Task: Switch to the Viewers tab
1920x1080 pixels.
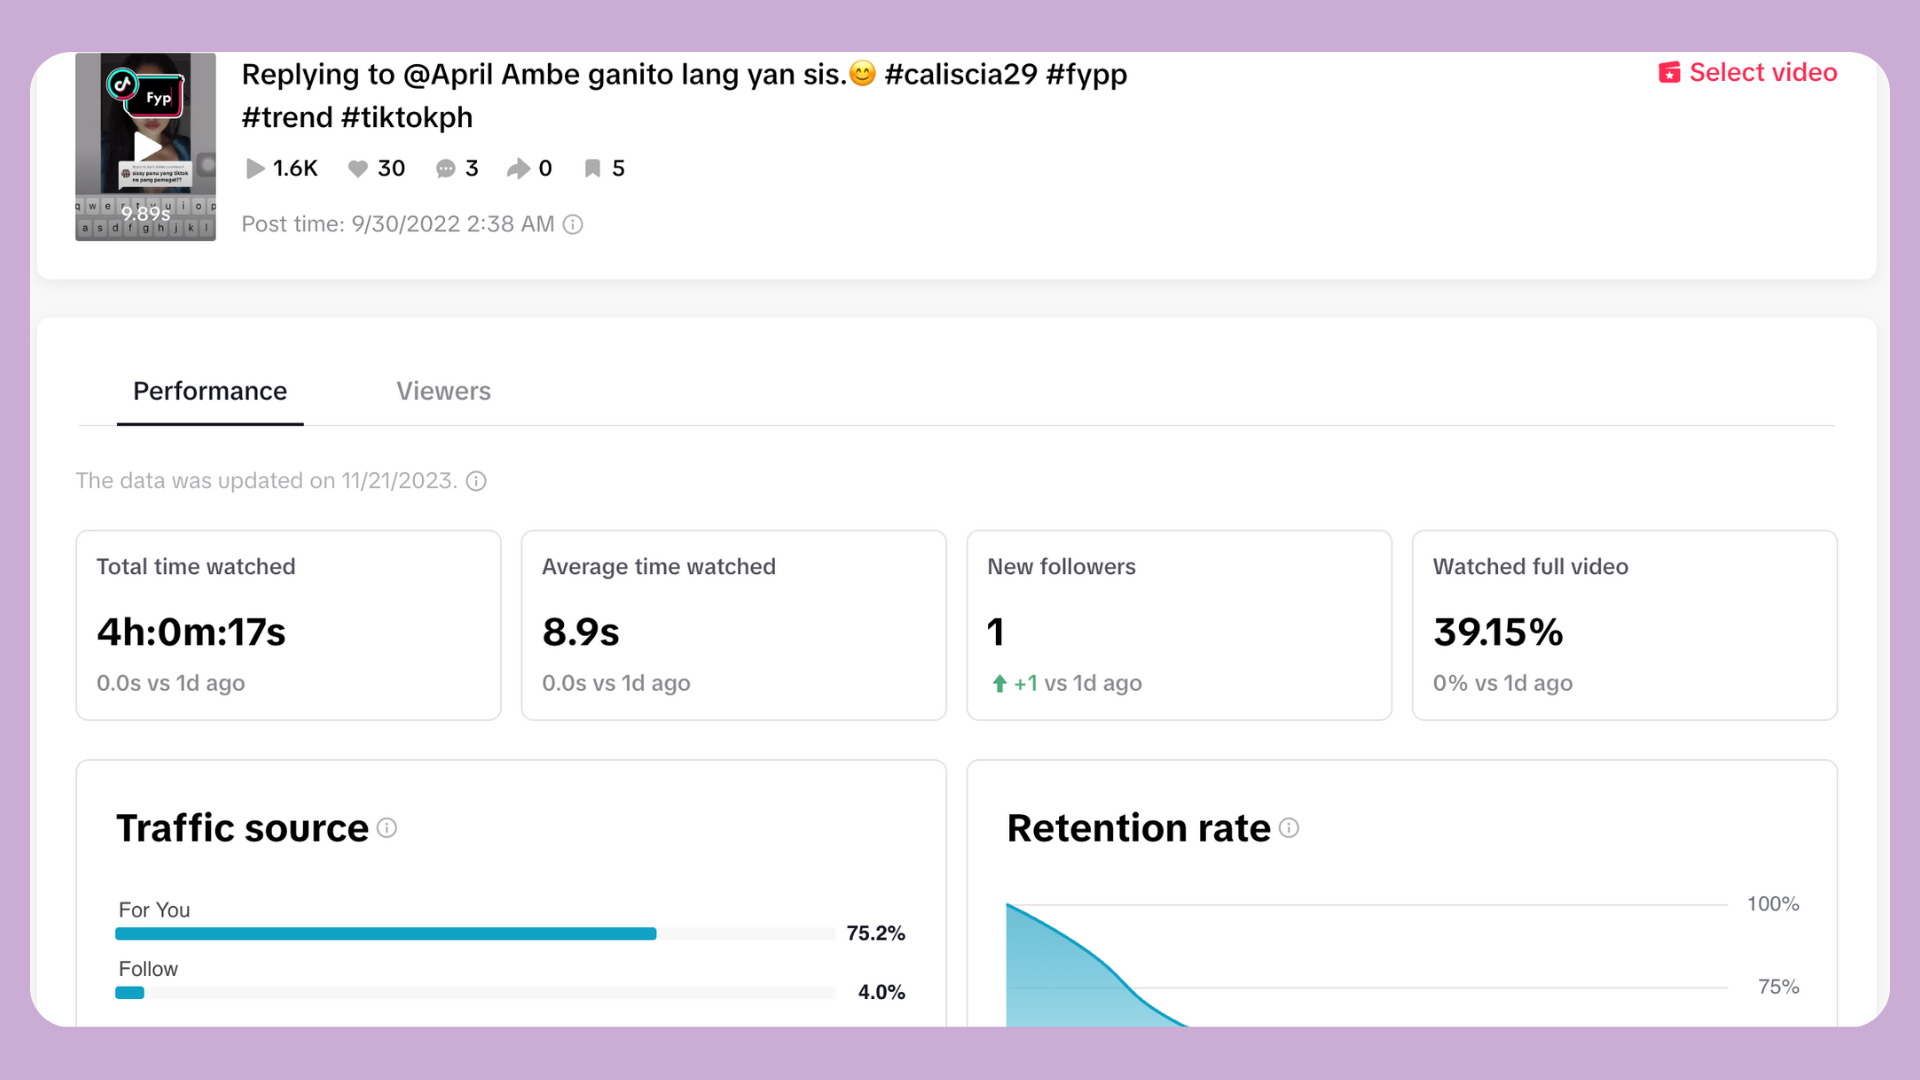Action: (443, 391)
